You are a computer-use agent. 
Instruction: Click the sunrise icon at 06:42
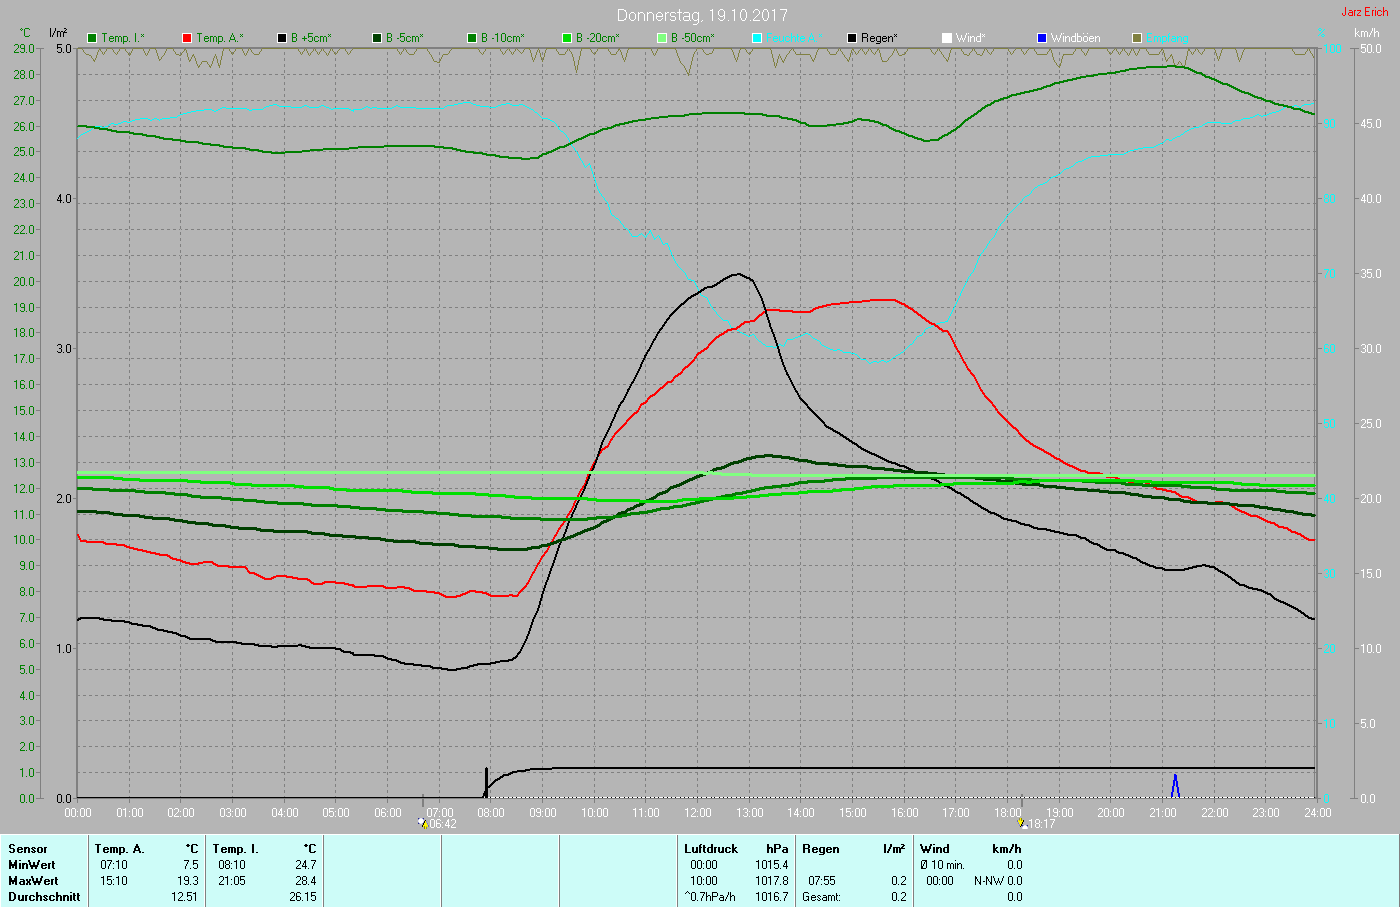(423, 823)
